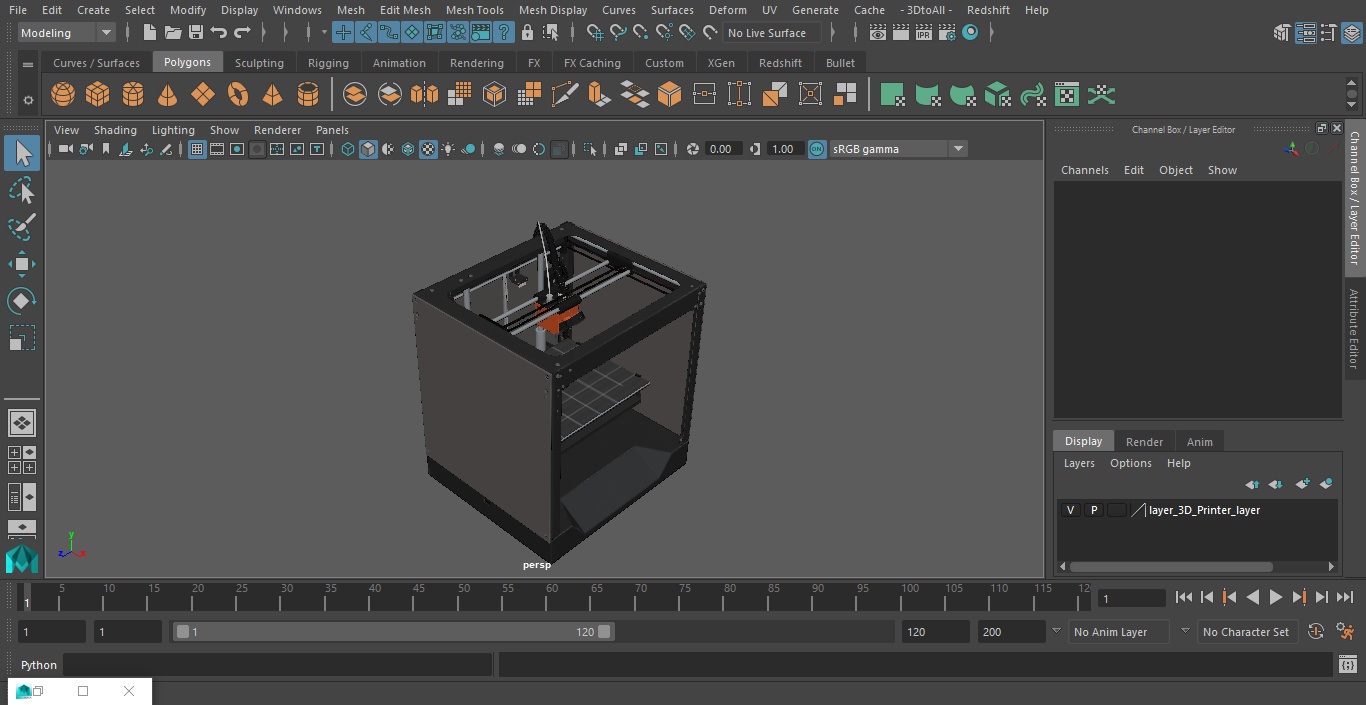Save the scene with the toolbar icon
The width and height of the screenshot is (1366, 705).
[196, 33]
